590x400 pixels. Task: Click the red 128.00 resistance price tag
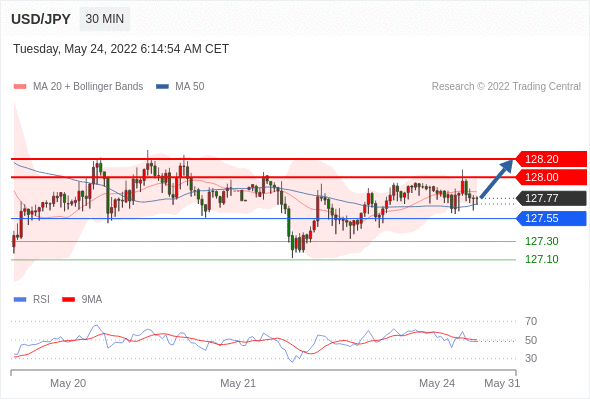(551, 177)
